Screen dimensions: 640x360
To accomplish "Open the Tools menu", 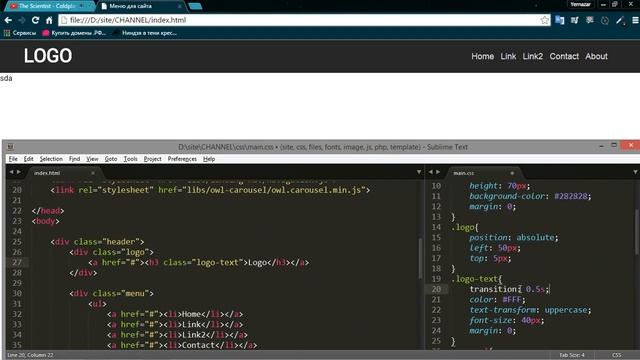I will [131, 159].
